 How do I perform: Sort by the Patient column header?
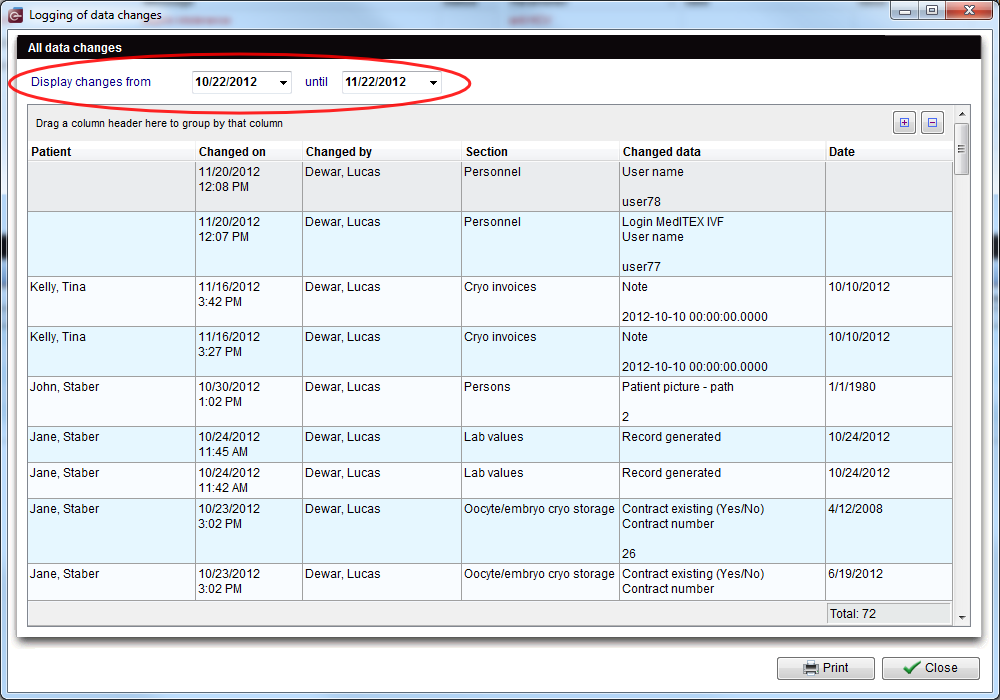[112, 152]
